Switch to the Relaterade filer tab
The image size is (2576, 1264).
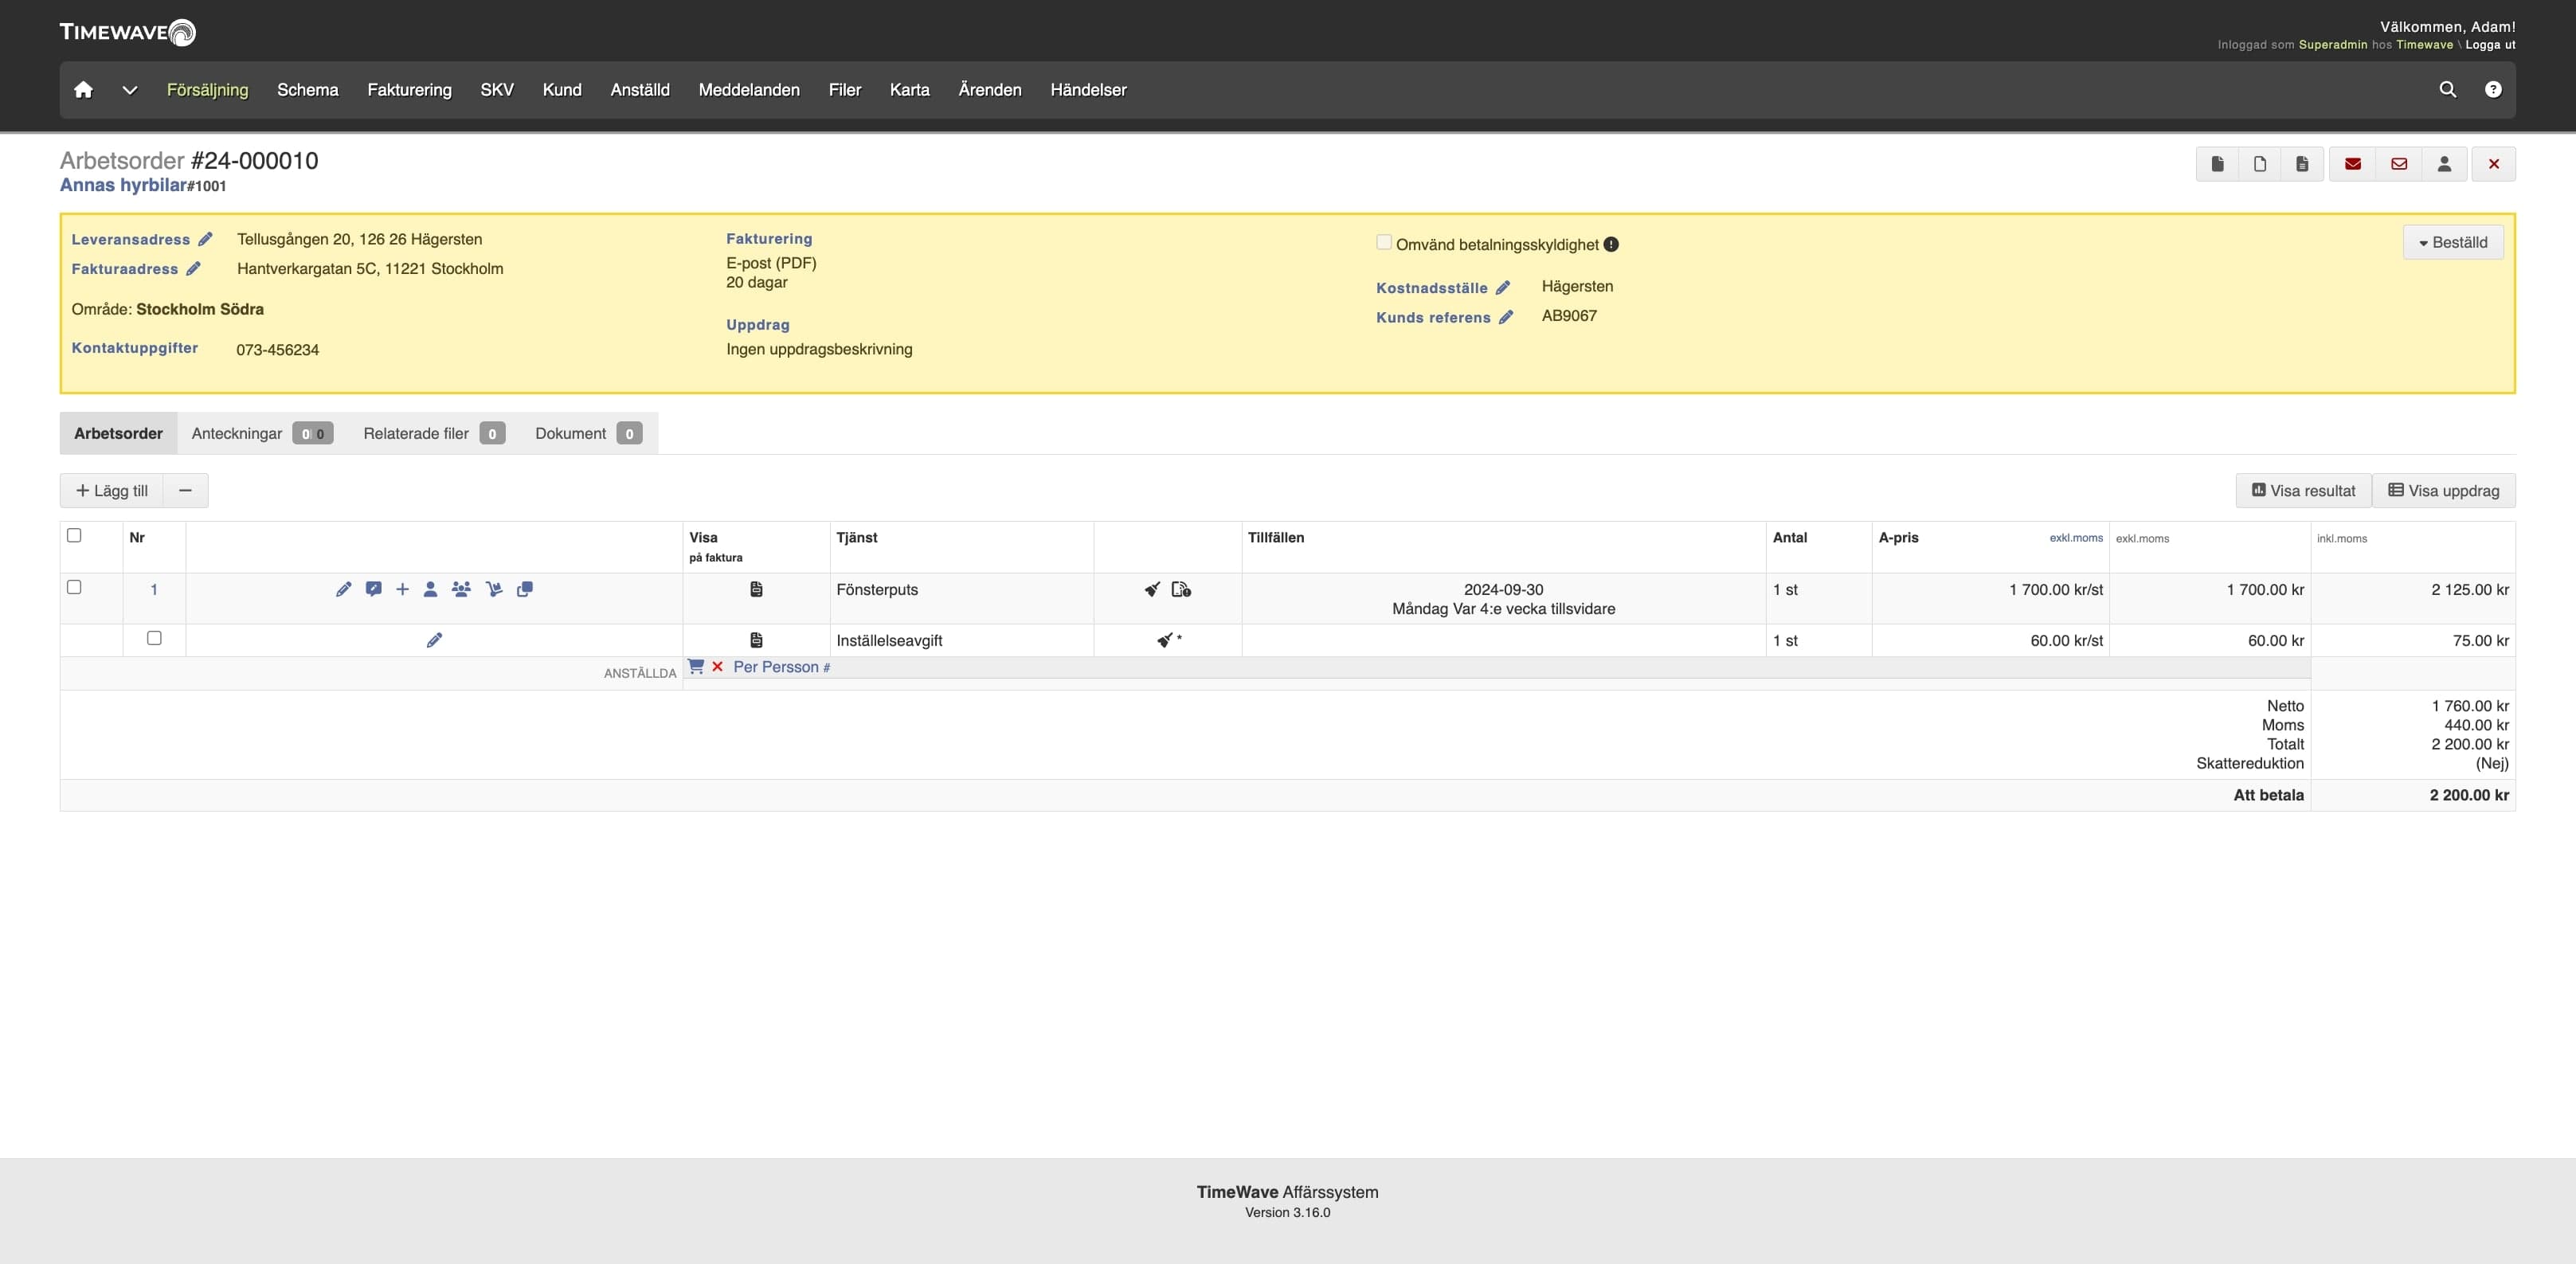(x=434, y=433)
